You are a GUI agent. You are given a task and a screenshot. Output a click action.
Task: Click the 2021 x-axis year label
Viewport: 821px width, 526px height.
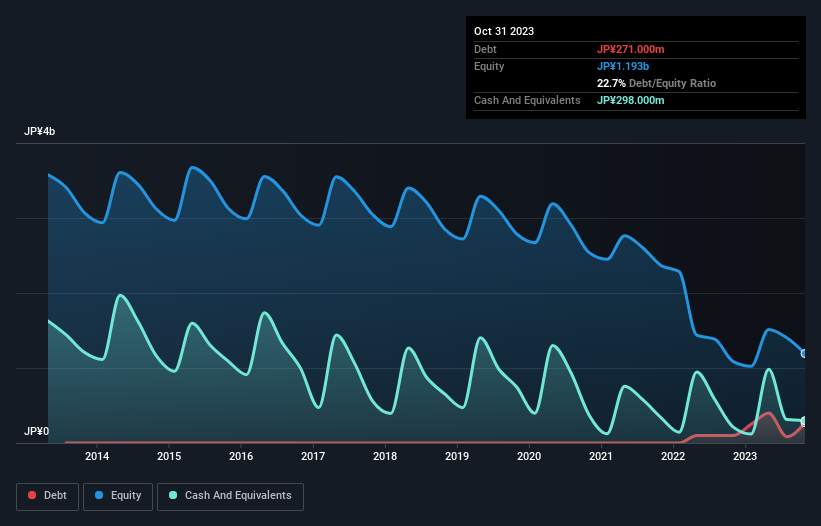point(601,456)
